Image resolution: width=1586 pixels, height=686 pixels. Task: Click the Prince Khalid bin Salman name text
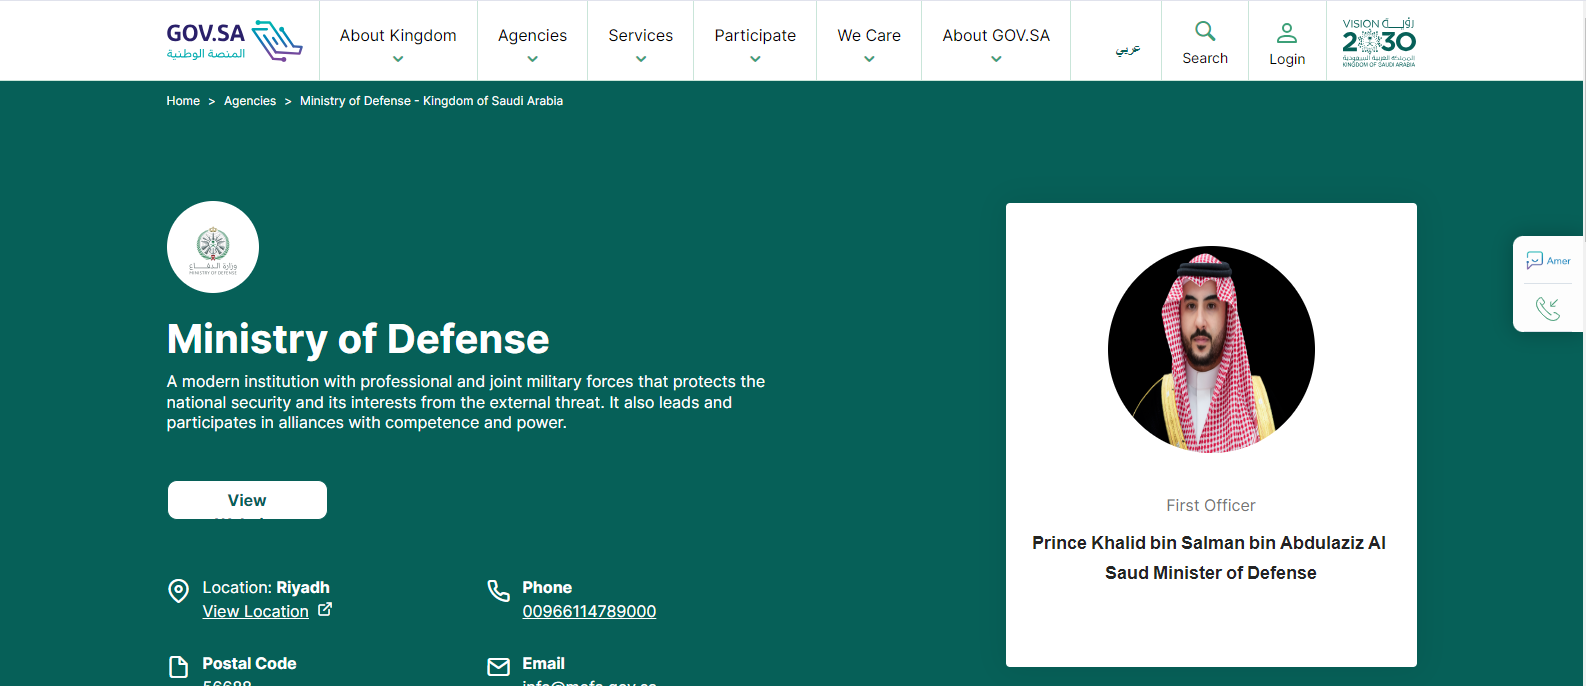(1209, 558)
